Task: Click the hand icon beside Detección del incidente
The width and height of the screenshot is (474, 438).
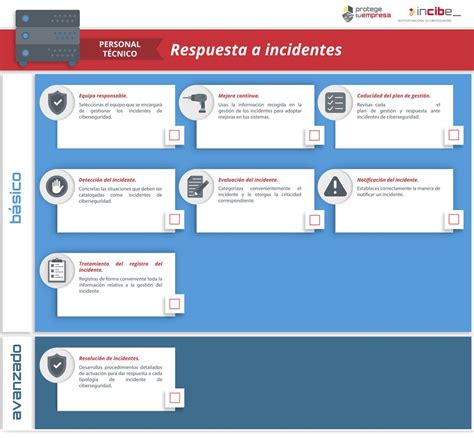Action: pyautogui.click(x=57, y=186)
